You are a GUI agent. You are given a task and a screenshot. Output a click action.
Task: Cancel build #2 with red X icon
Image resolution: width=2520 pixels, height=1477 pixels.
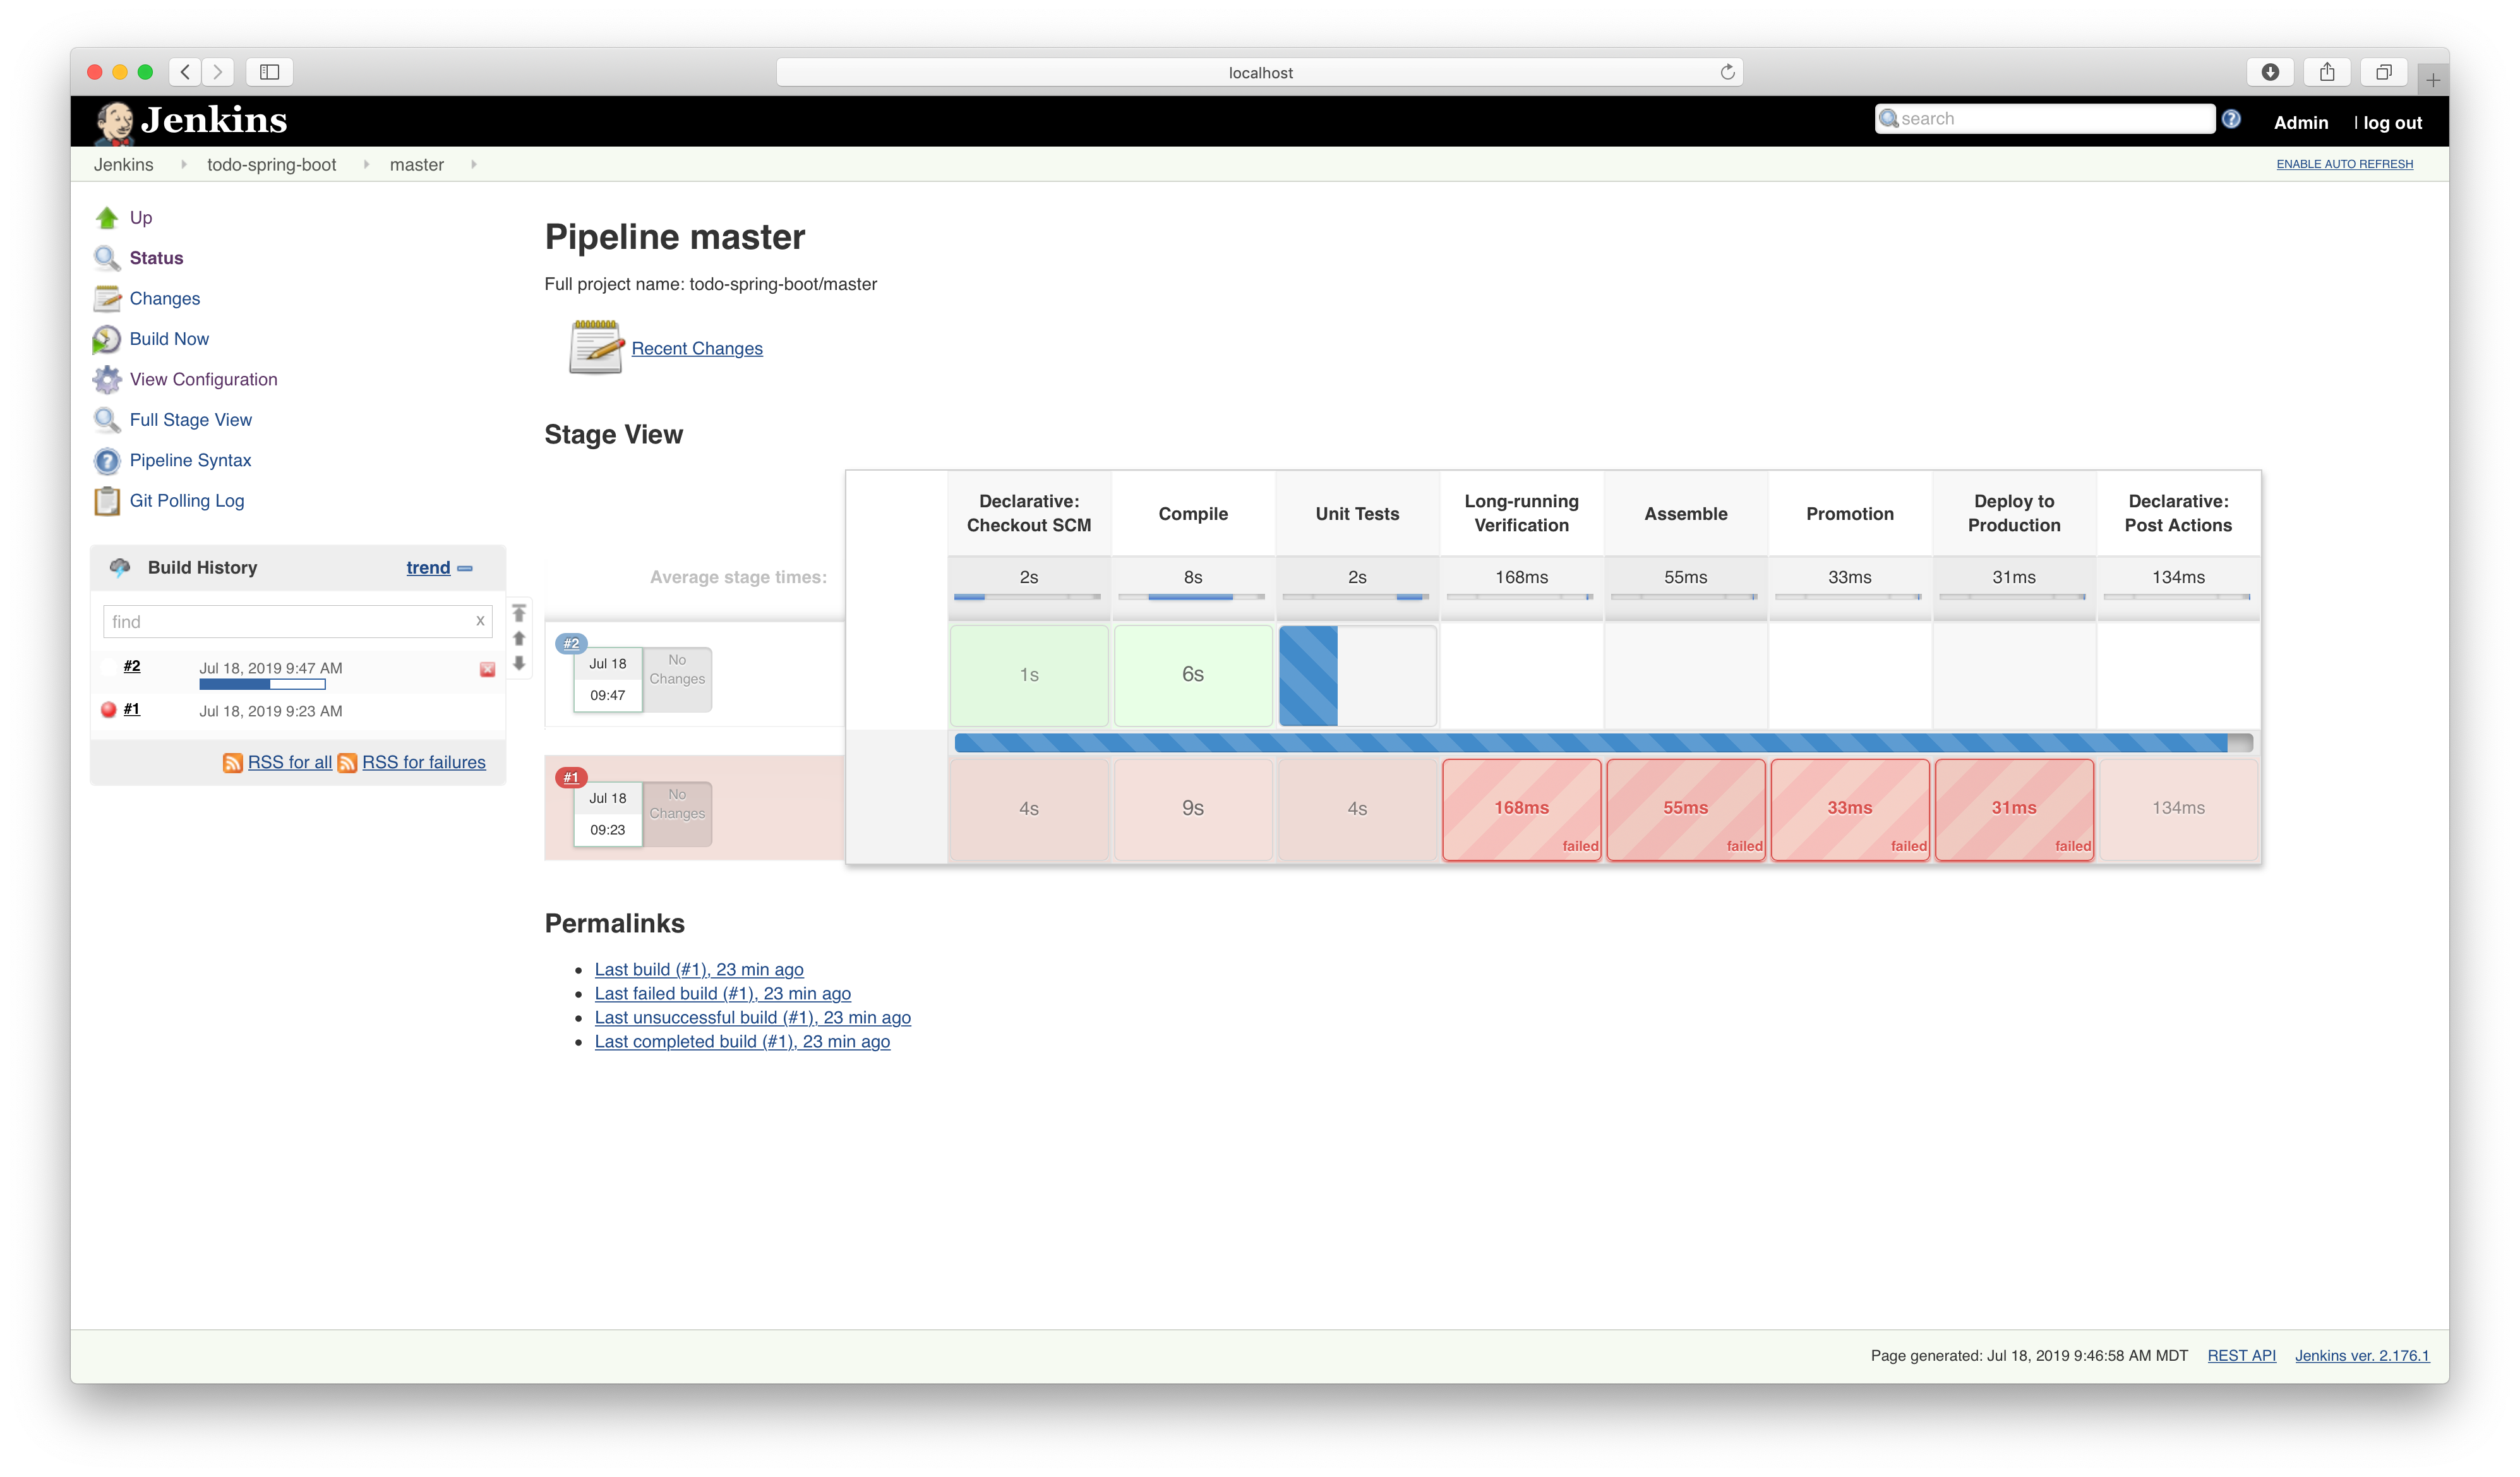(487, 670)
